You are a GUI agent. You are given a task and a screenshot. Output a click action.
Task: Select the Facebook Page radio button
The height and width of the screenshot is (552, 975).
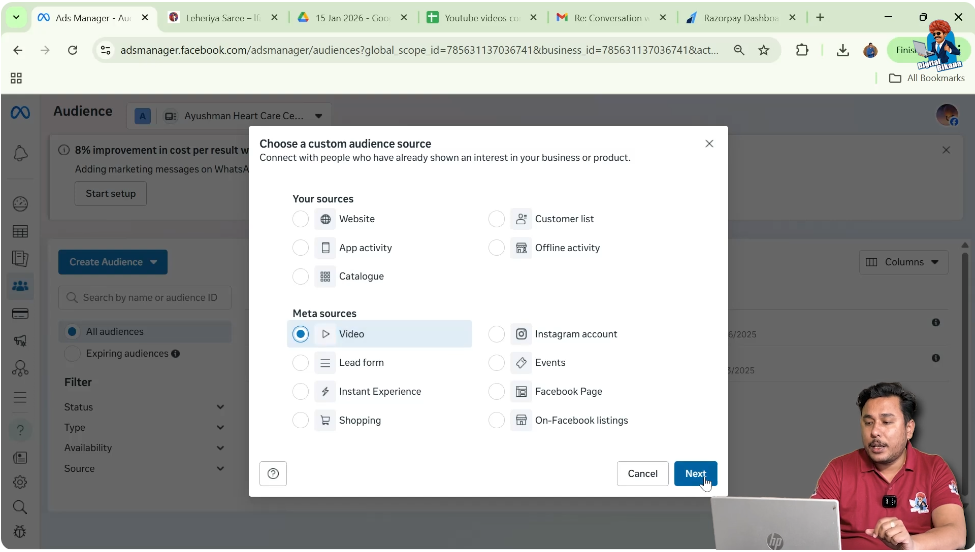[496, 392]
